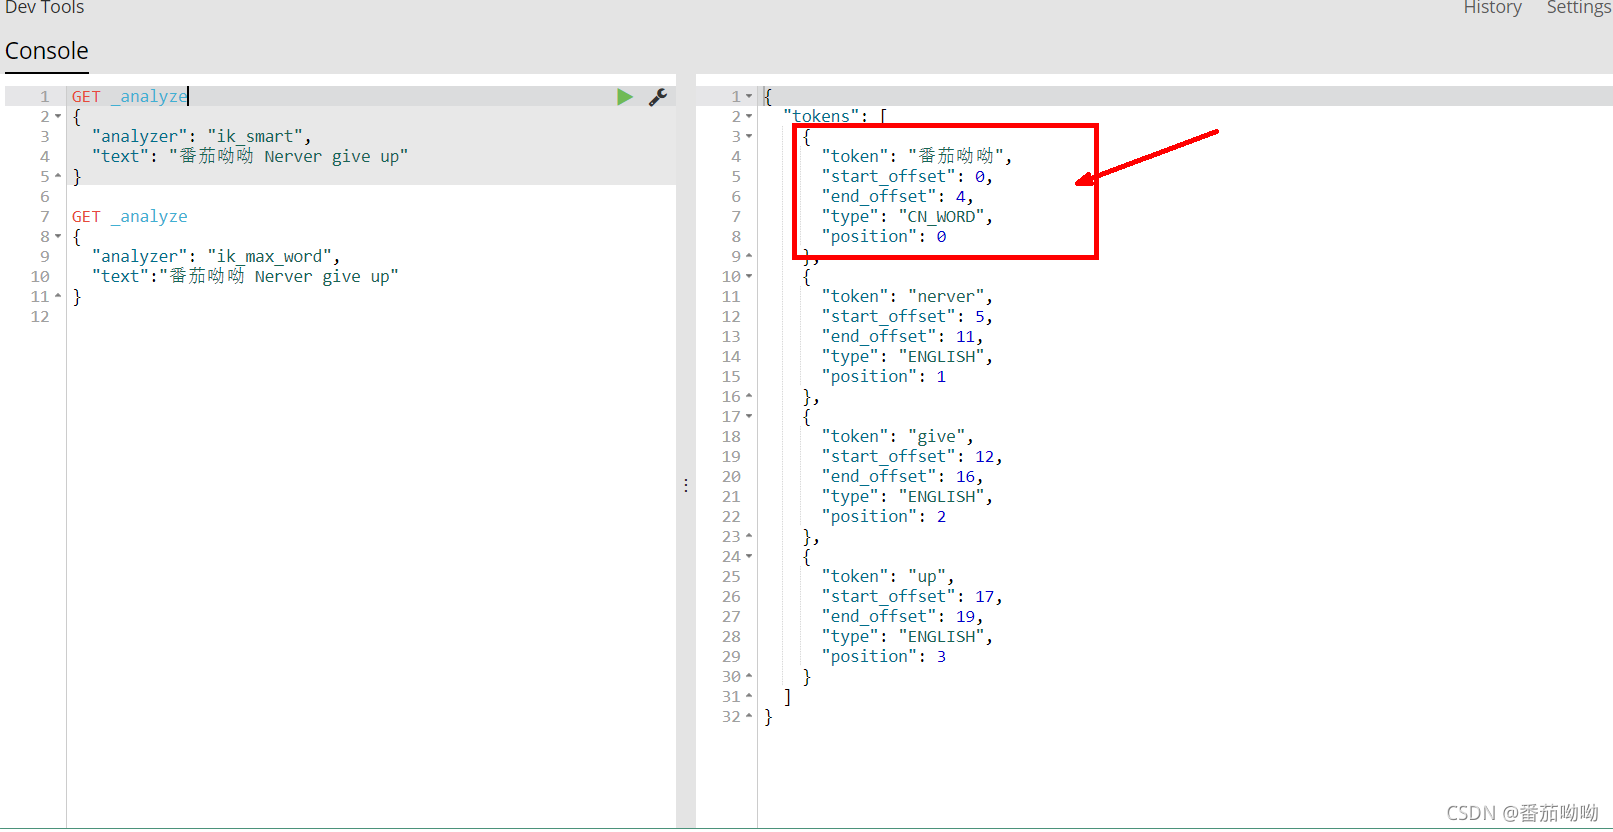Open the History panel
The image size is (1613, 832).
tap(1492, 8)
